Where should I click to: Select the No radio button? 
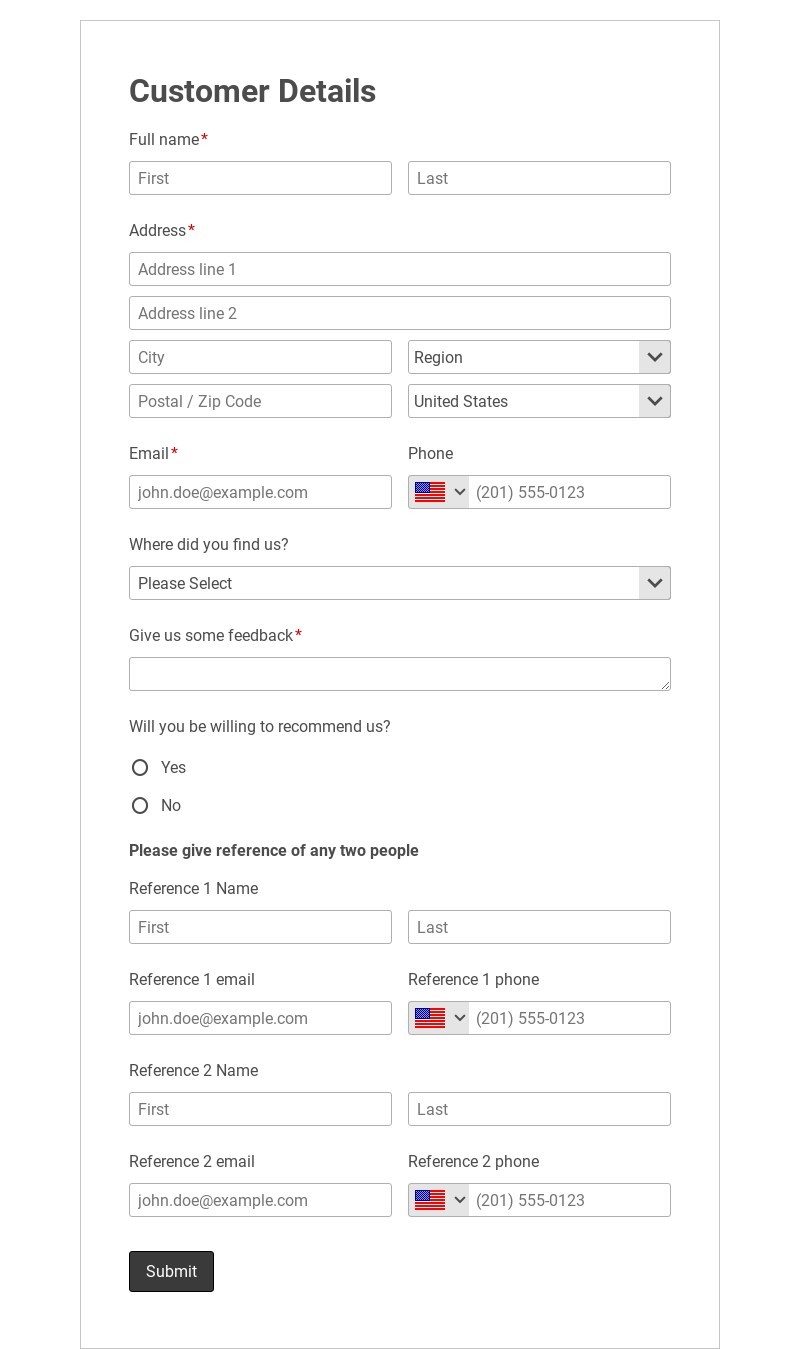pos(140,806)
